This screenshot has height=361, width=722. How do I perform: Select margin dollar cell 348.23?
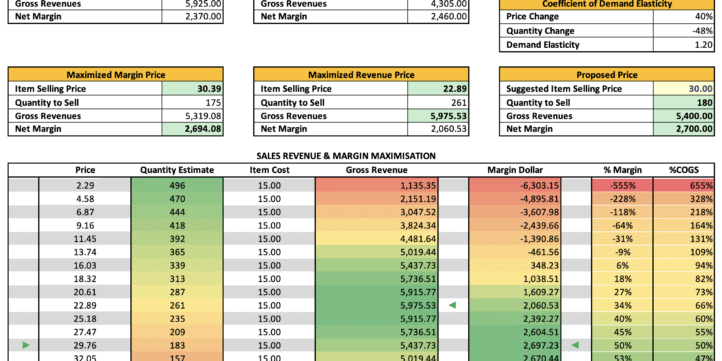[515, 265]
